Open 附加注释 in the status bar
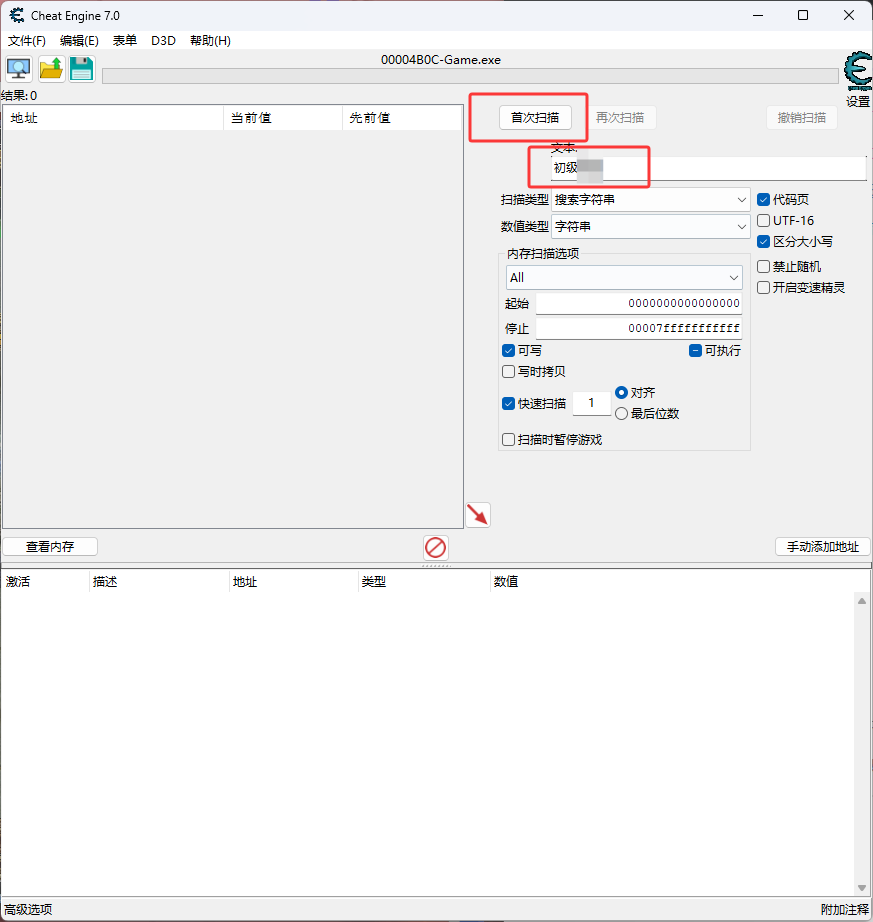Screen dimensions: 873x922 (x=845, y=910)
